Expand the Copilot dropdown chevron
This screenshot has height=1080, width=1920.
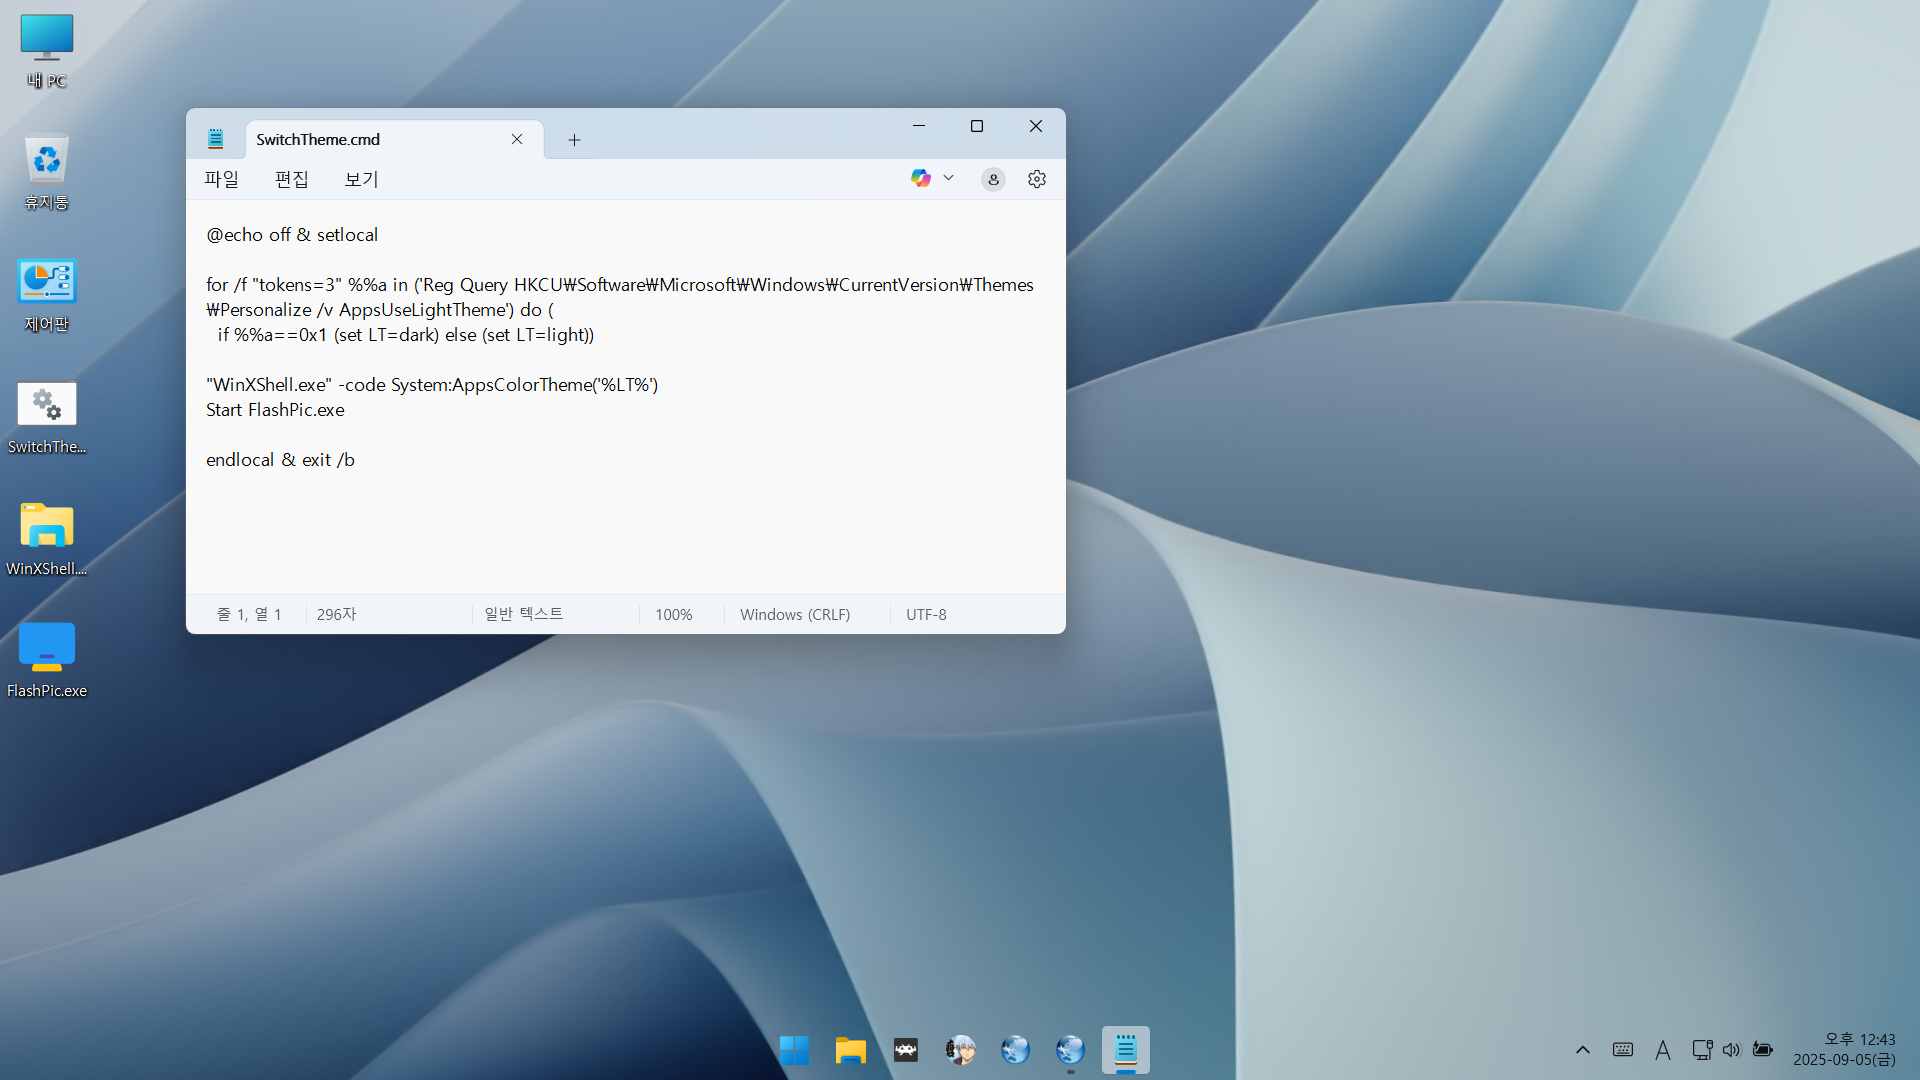tap(949, 178)
